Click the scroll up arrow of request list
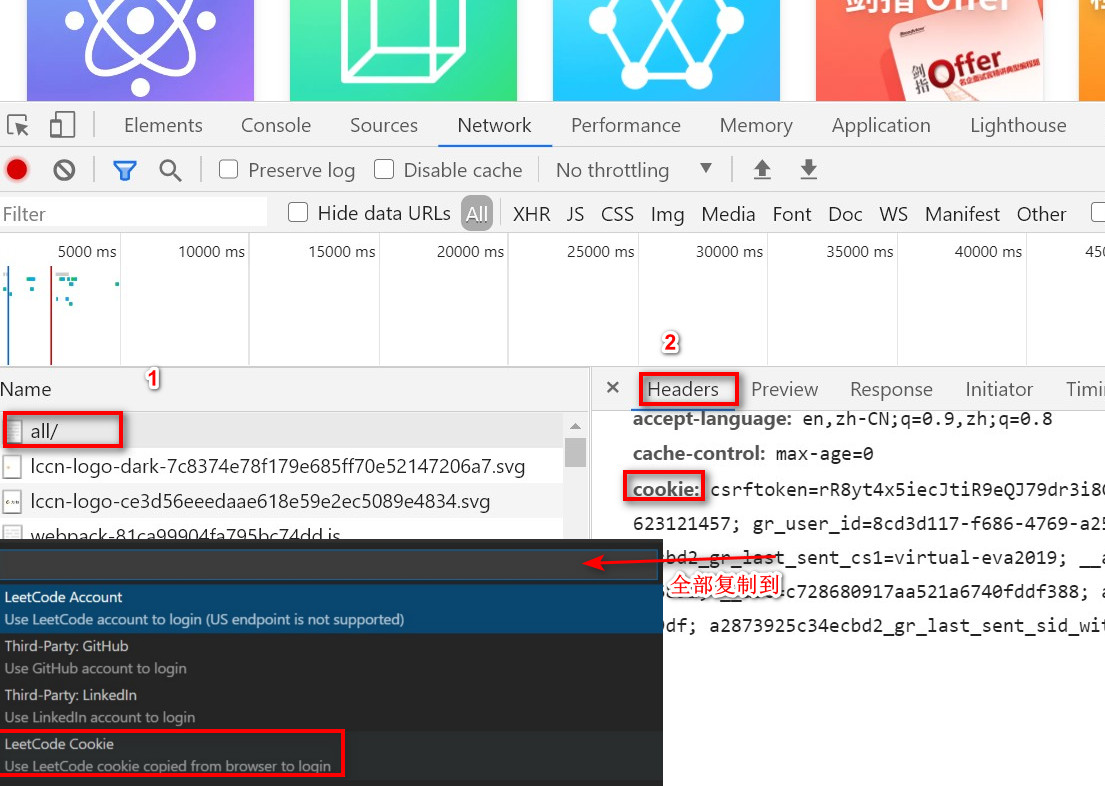 pos(576,426)
